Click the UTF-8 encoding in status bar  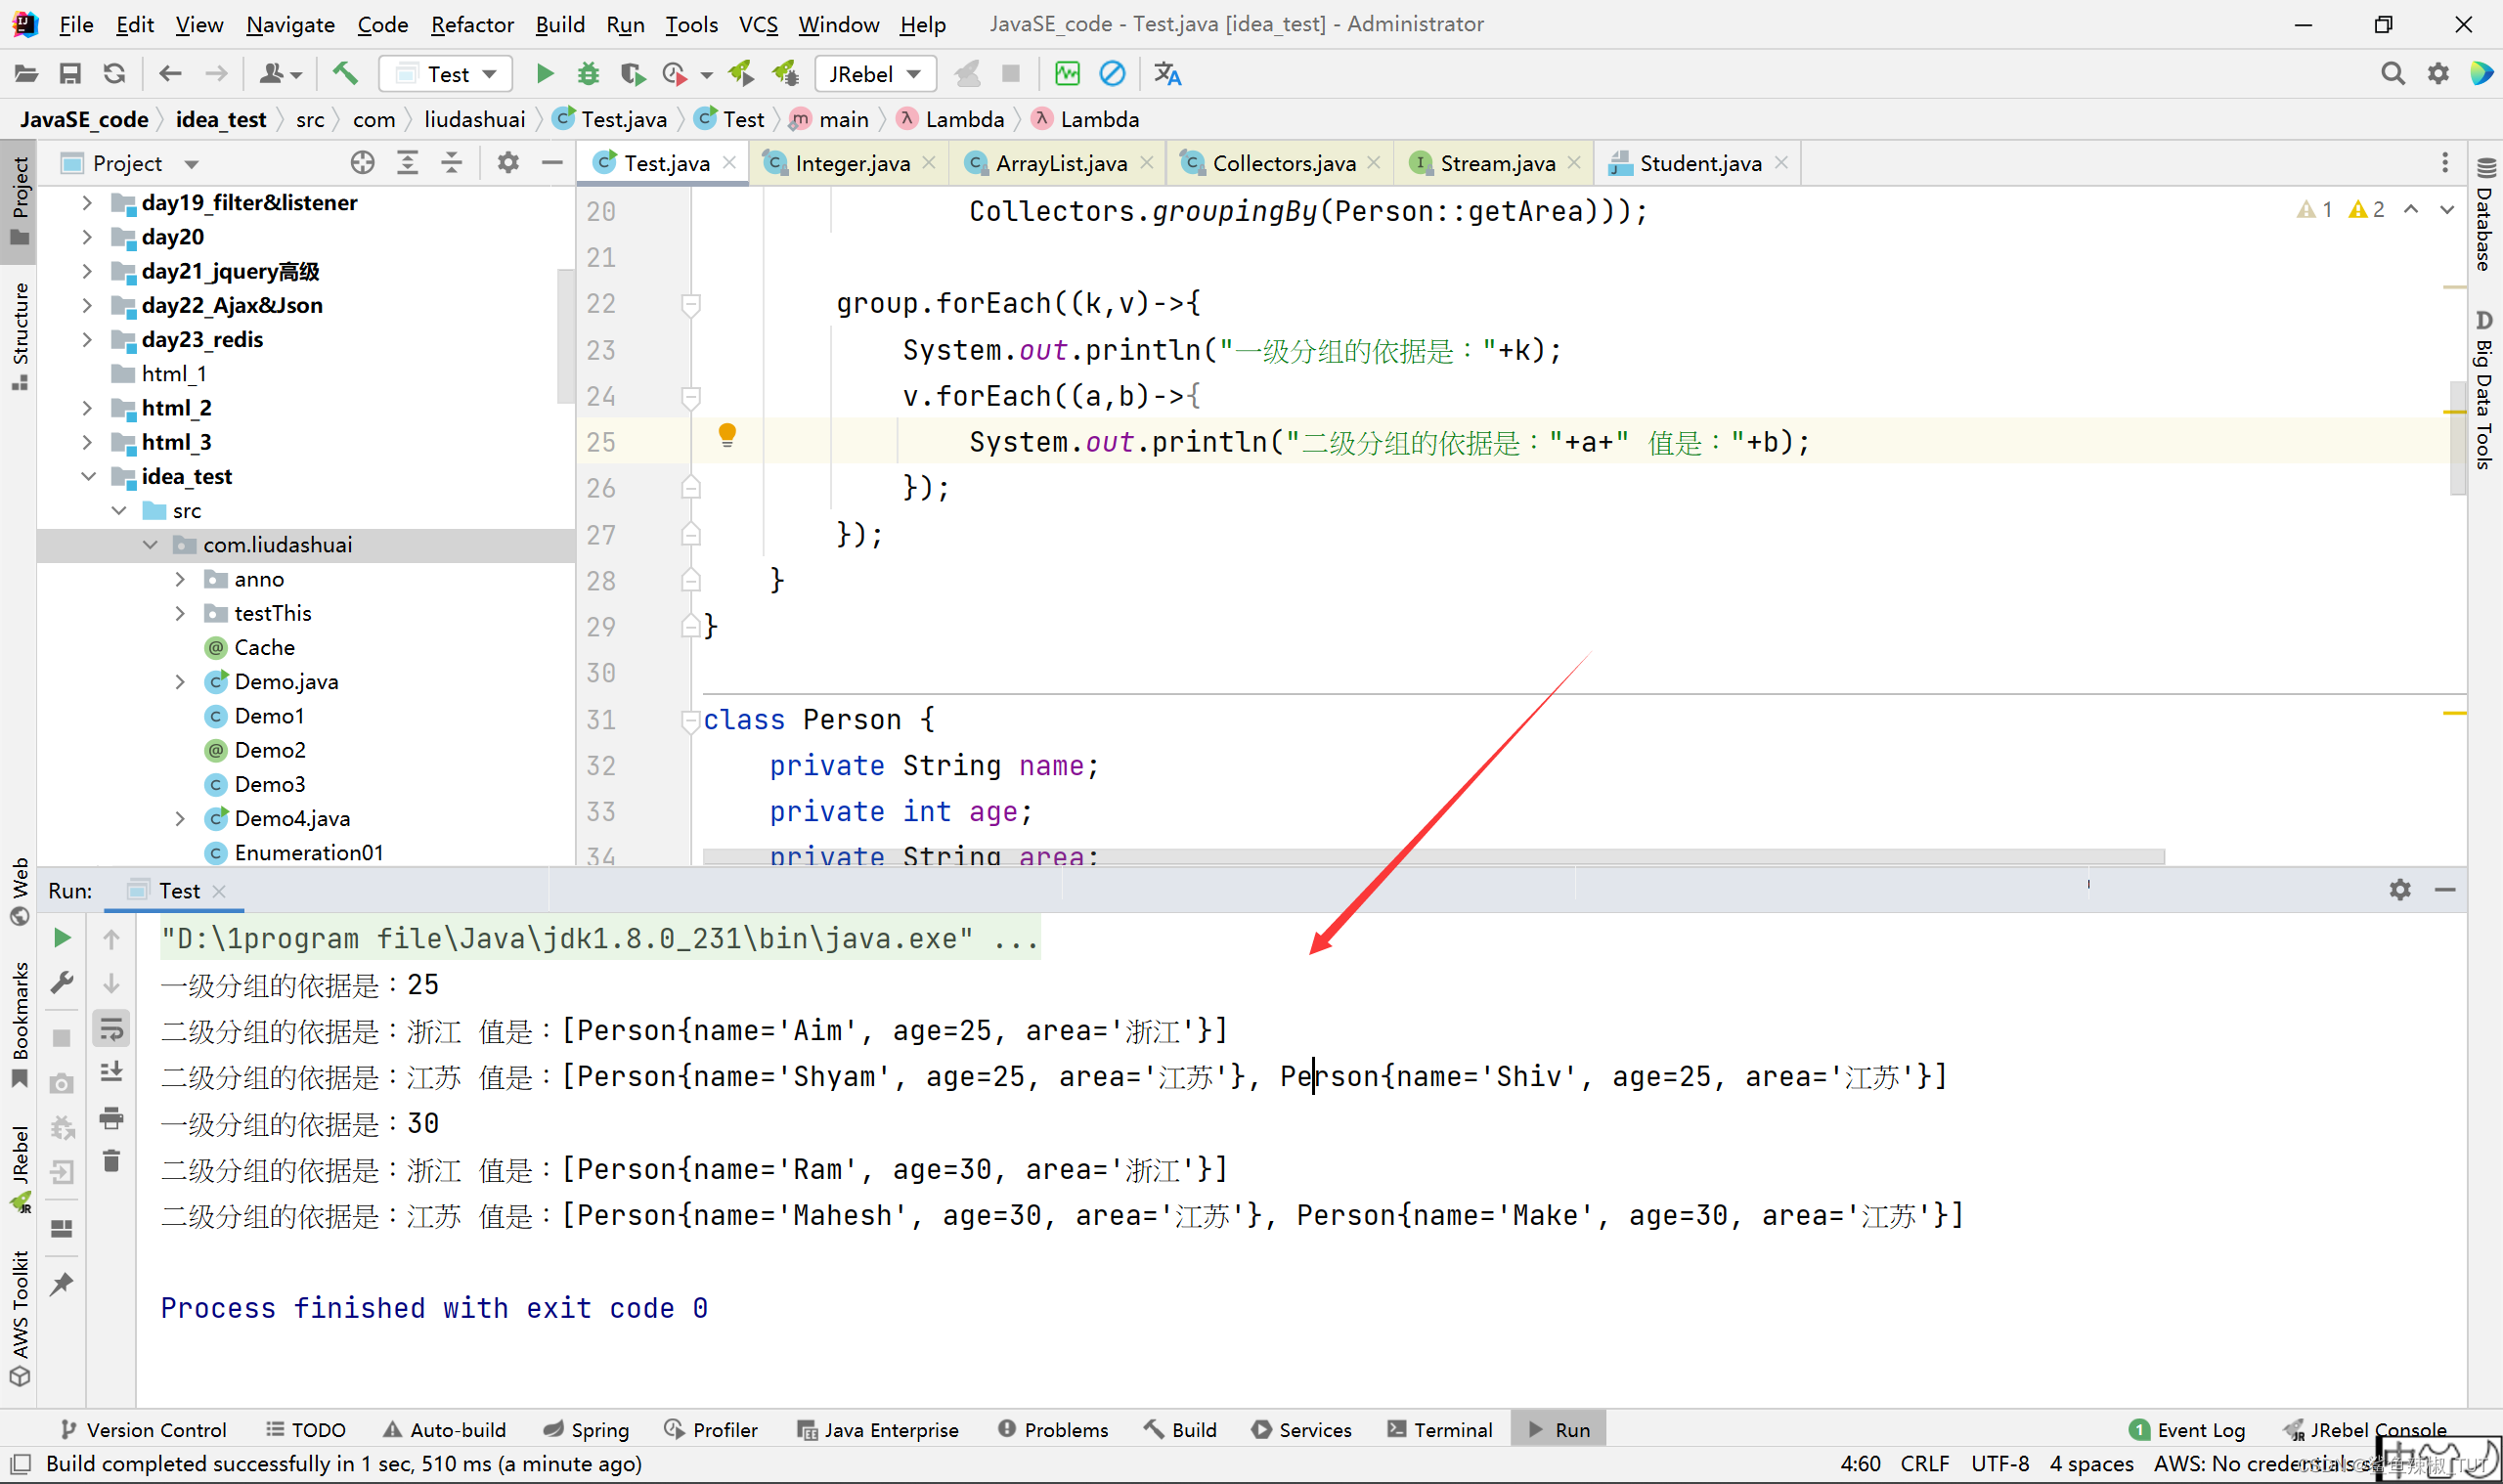tap(2000, 1464)
